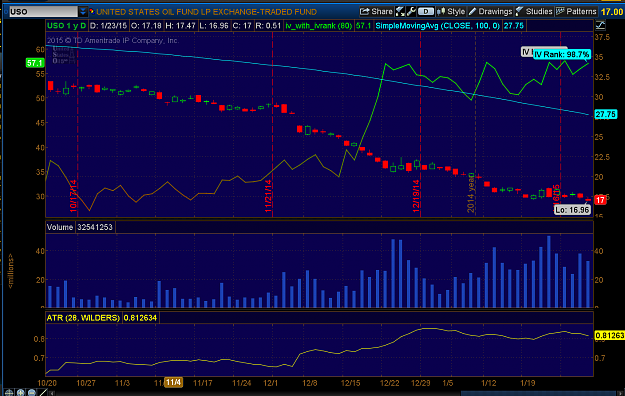Click the 'O: 17.18' open value
625x396 pixels.
click(x=146, y=26)
